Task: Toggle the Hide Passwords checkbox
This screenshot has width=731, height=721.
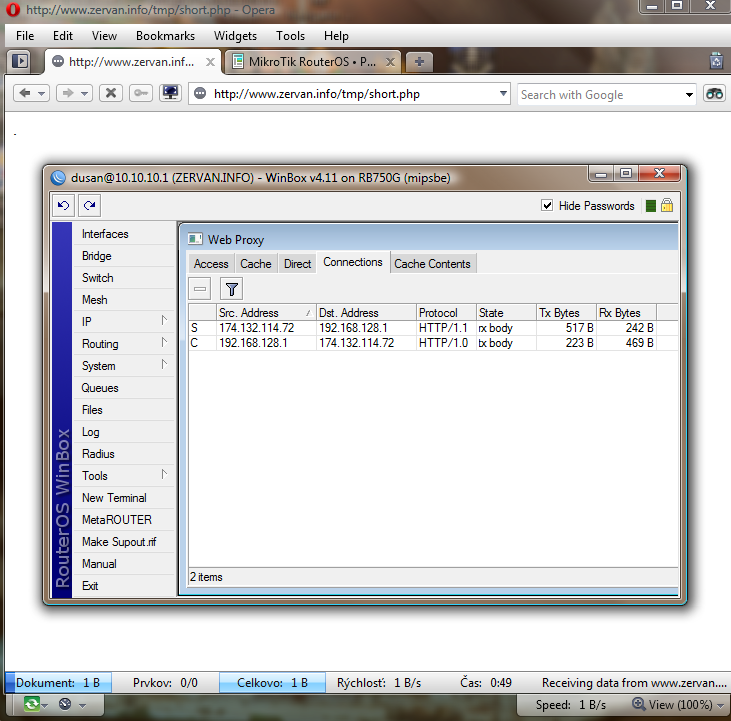Action: 547,206
